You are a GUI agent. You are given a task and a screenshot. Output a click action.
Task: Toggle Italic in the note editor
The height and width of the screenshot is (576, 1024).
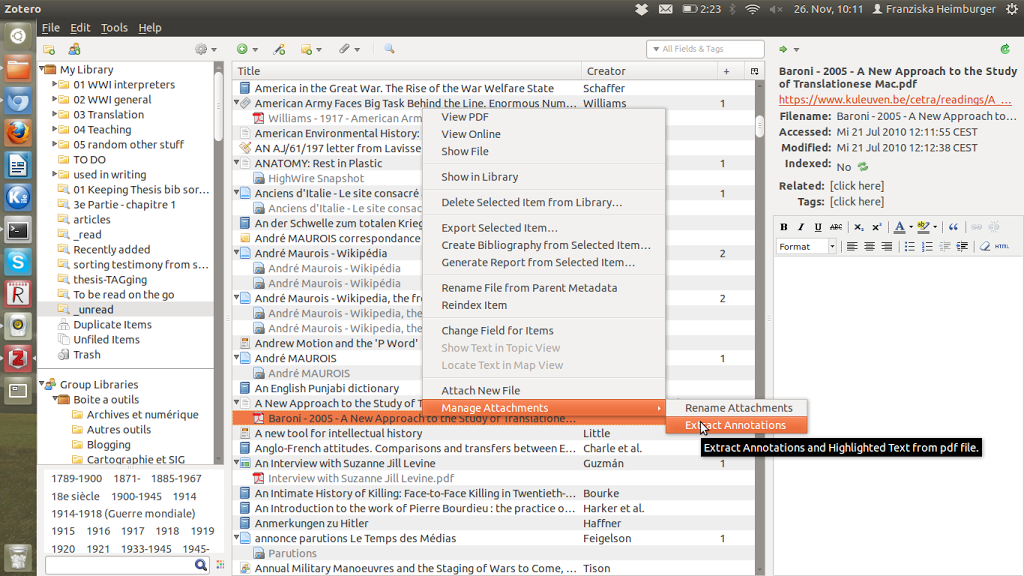pyautogui.click(x=801, y=227)
